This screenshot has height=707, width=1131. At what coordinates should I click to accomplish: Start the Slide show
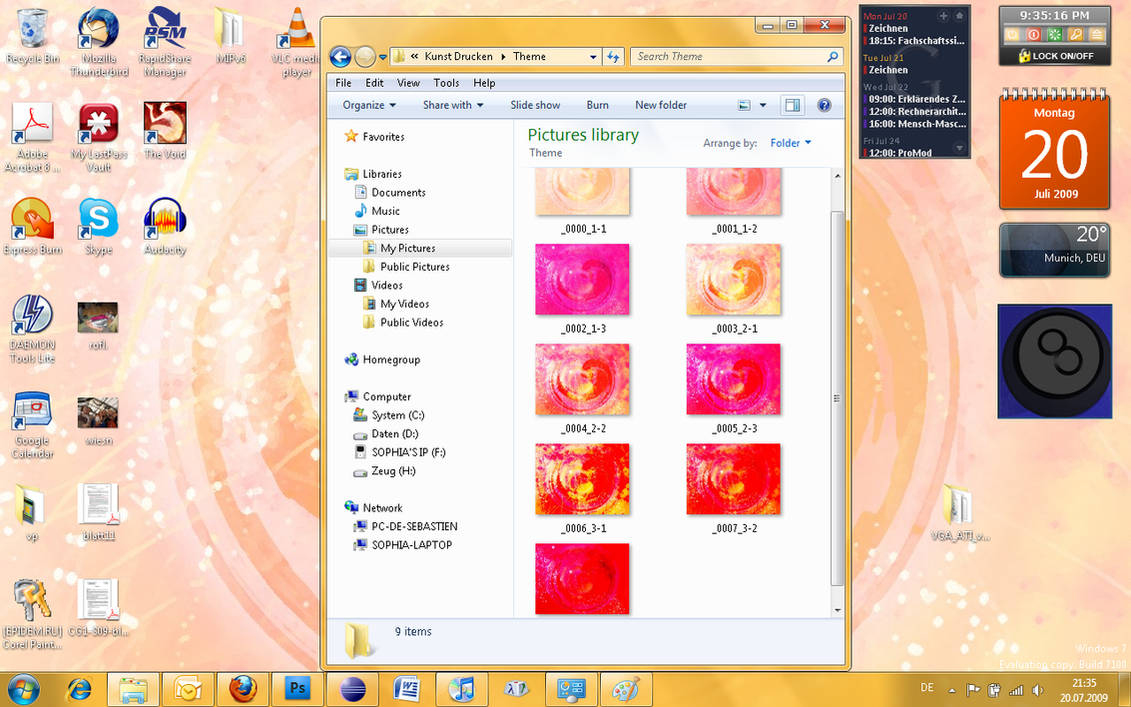pyautogui.click(x=535, y=105)
